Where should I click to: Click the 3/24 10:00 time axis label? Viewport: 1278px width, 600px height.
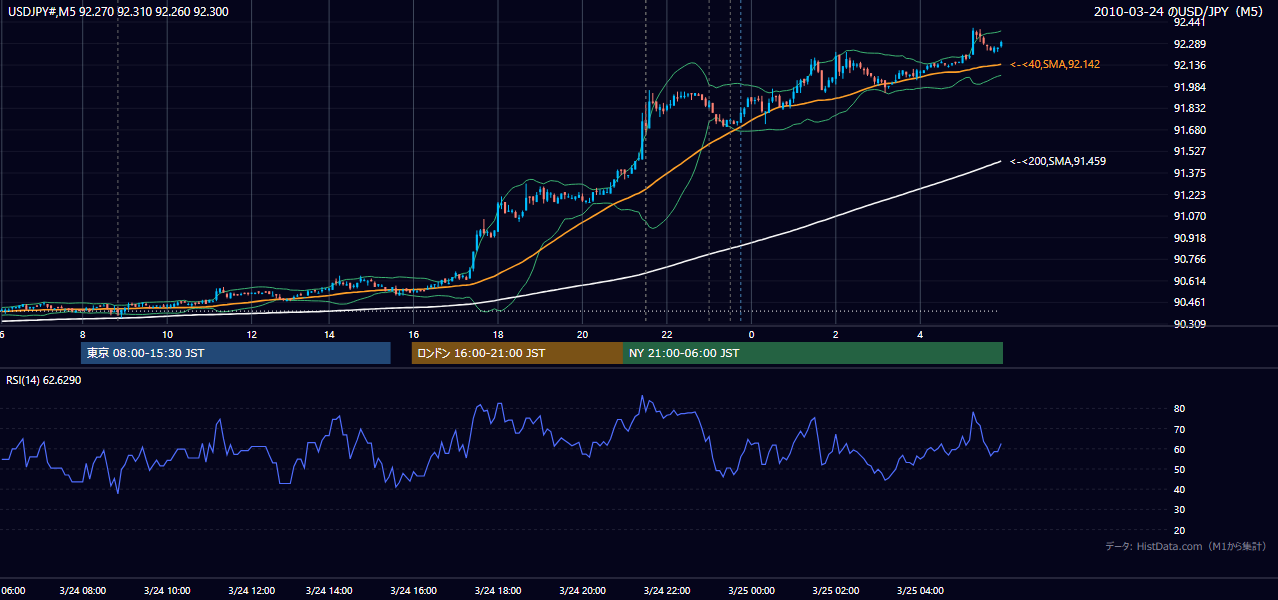click(x=167, y=591)
